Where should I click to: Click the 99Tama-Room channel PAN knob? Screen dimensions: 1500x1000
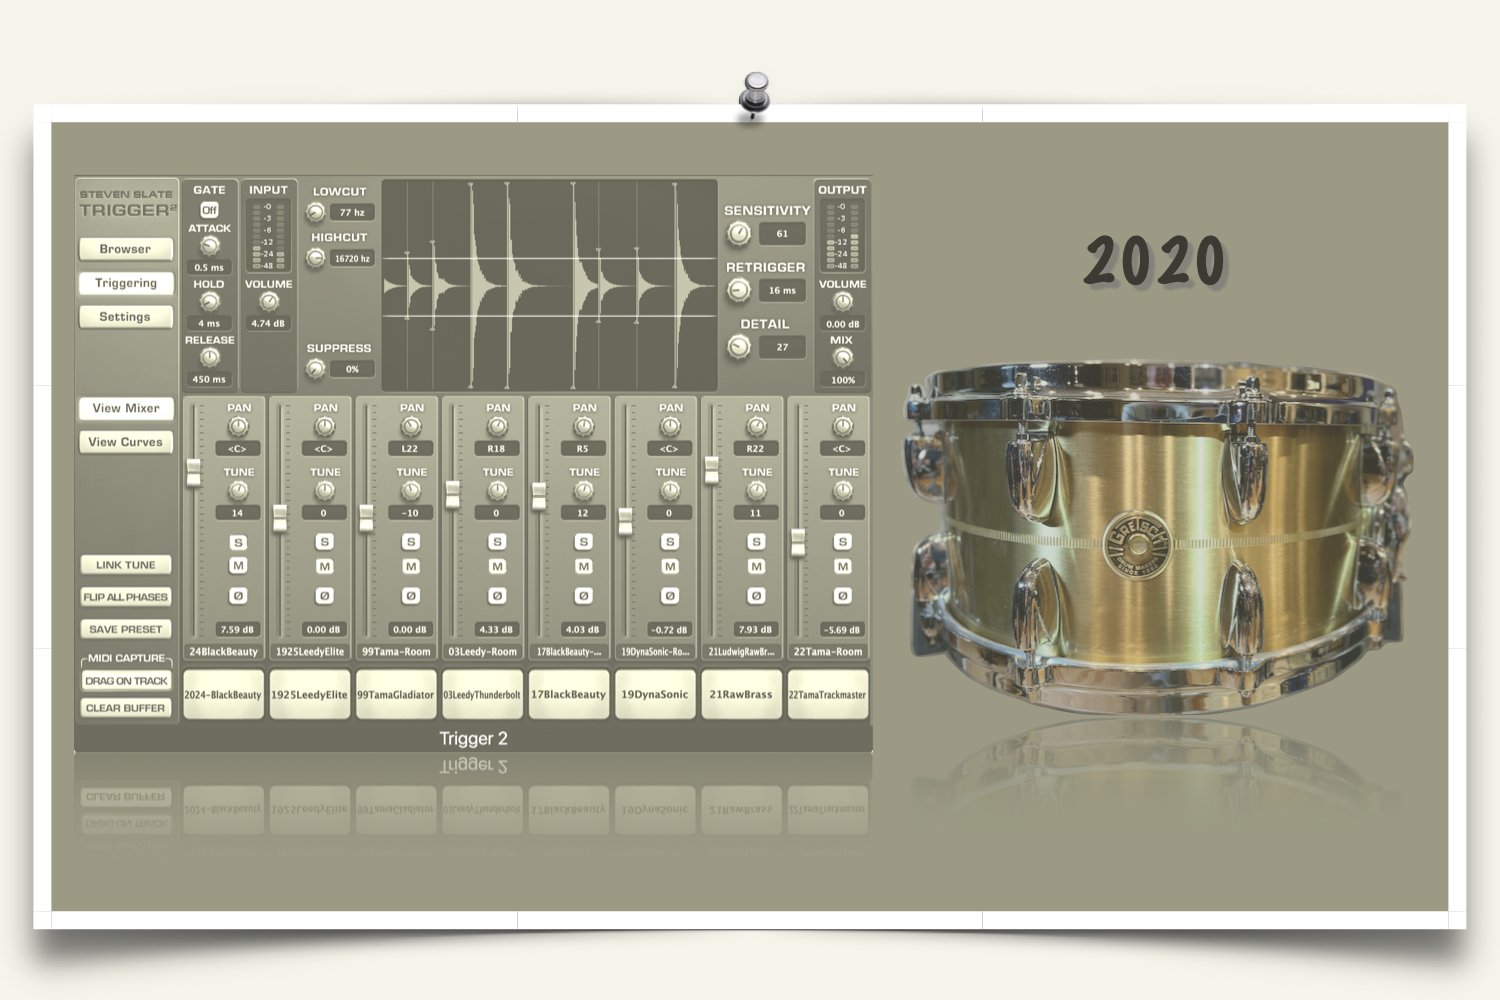coord(411,427)
